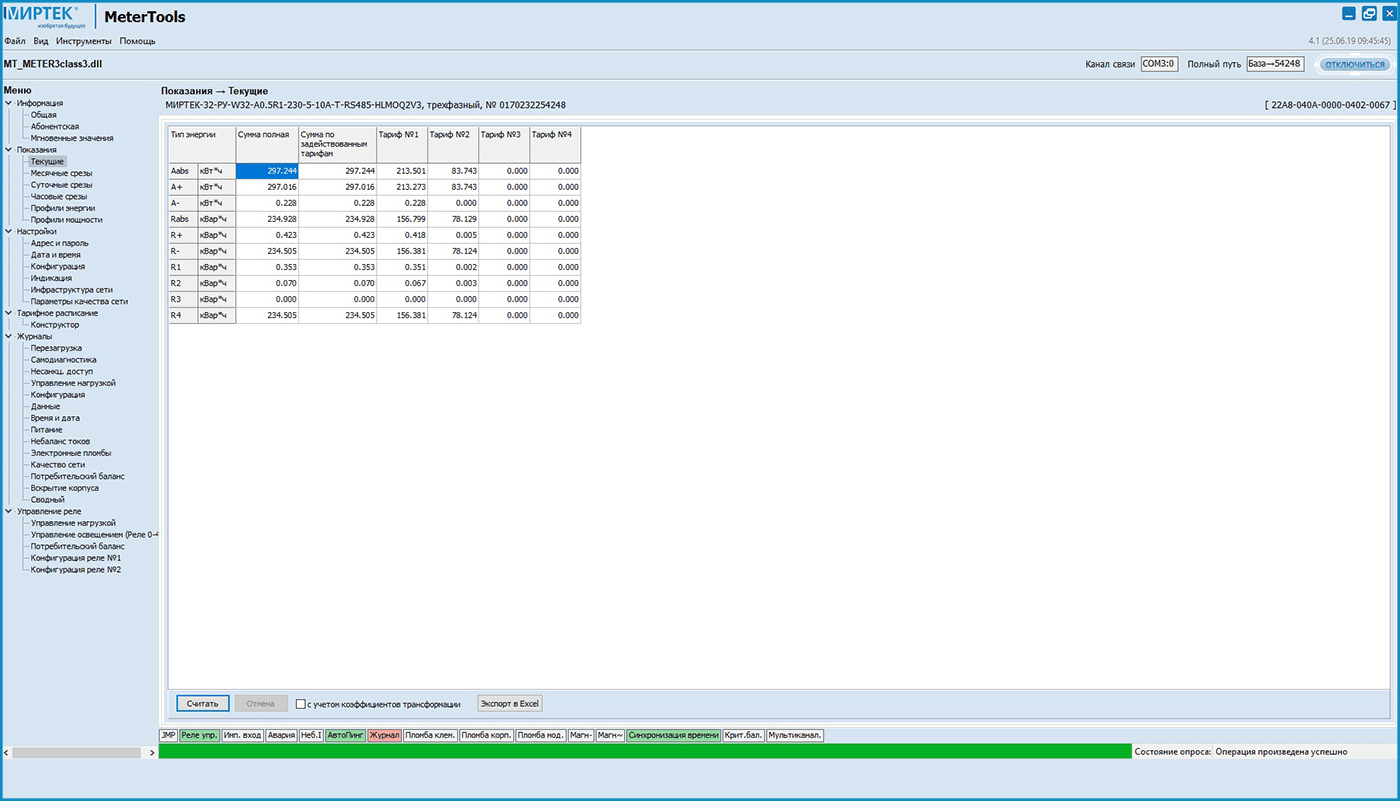Viewport: 1400px width, 801px height.
Task: Open the Файл menu
Action: pos(15,41)
